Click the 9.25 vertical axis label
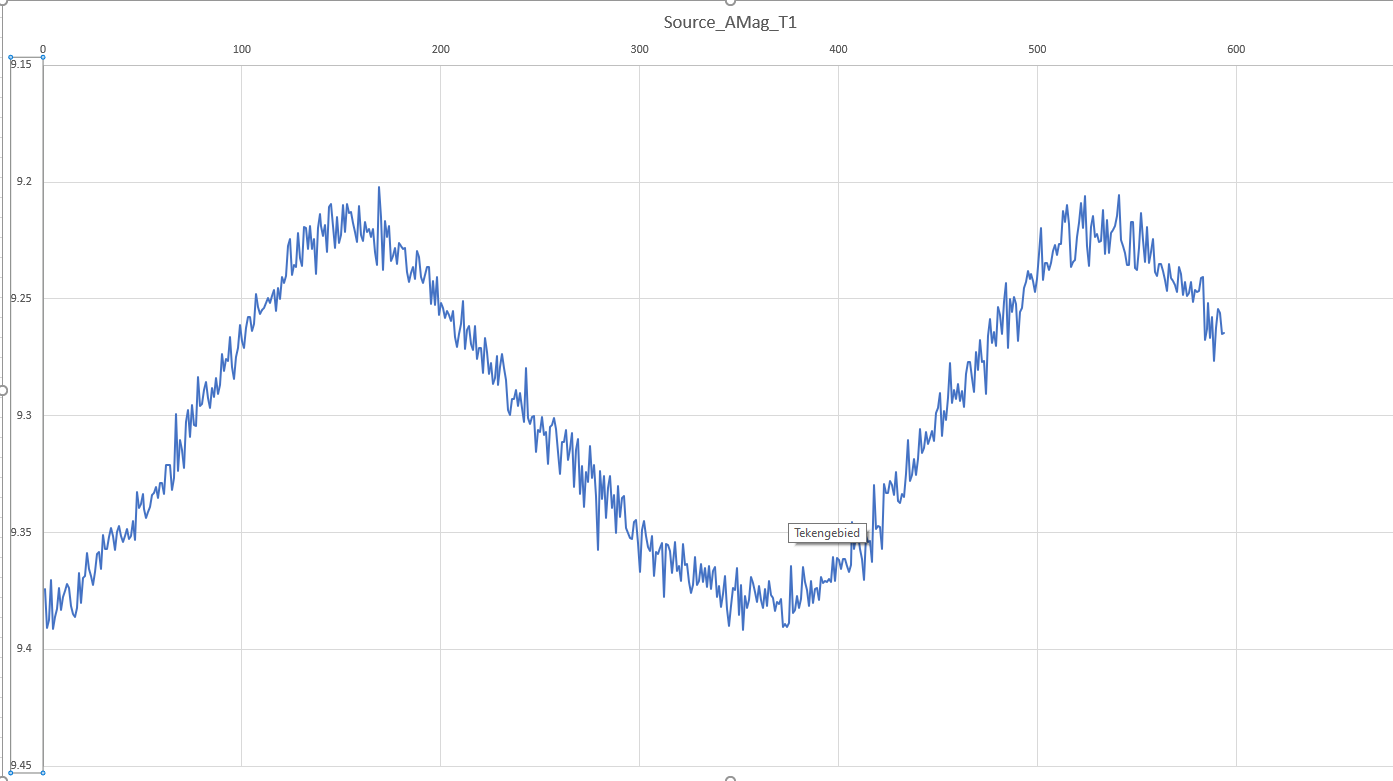 [x=21, y=298]
